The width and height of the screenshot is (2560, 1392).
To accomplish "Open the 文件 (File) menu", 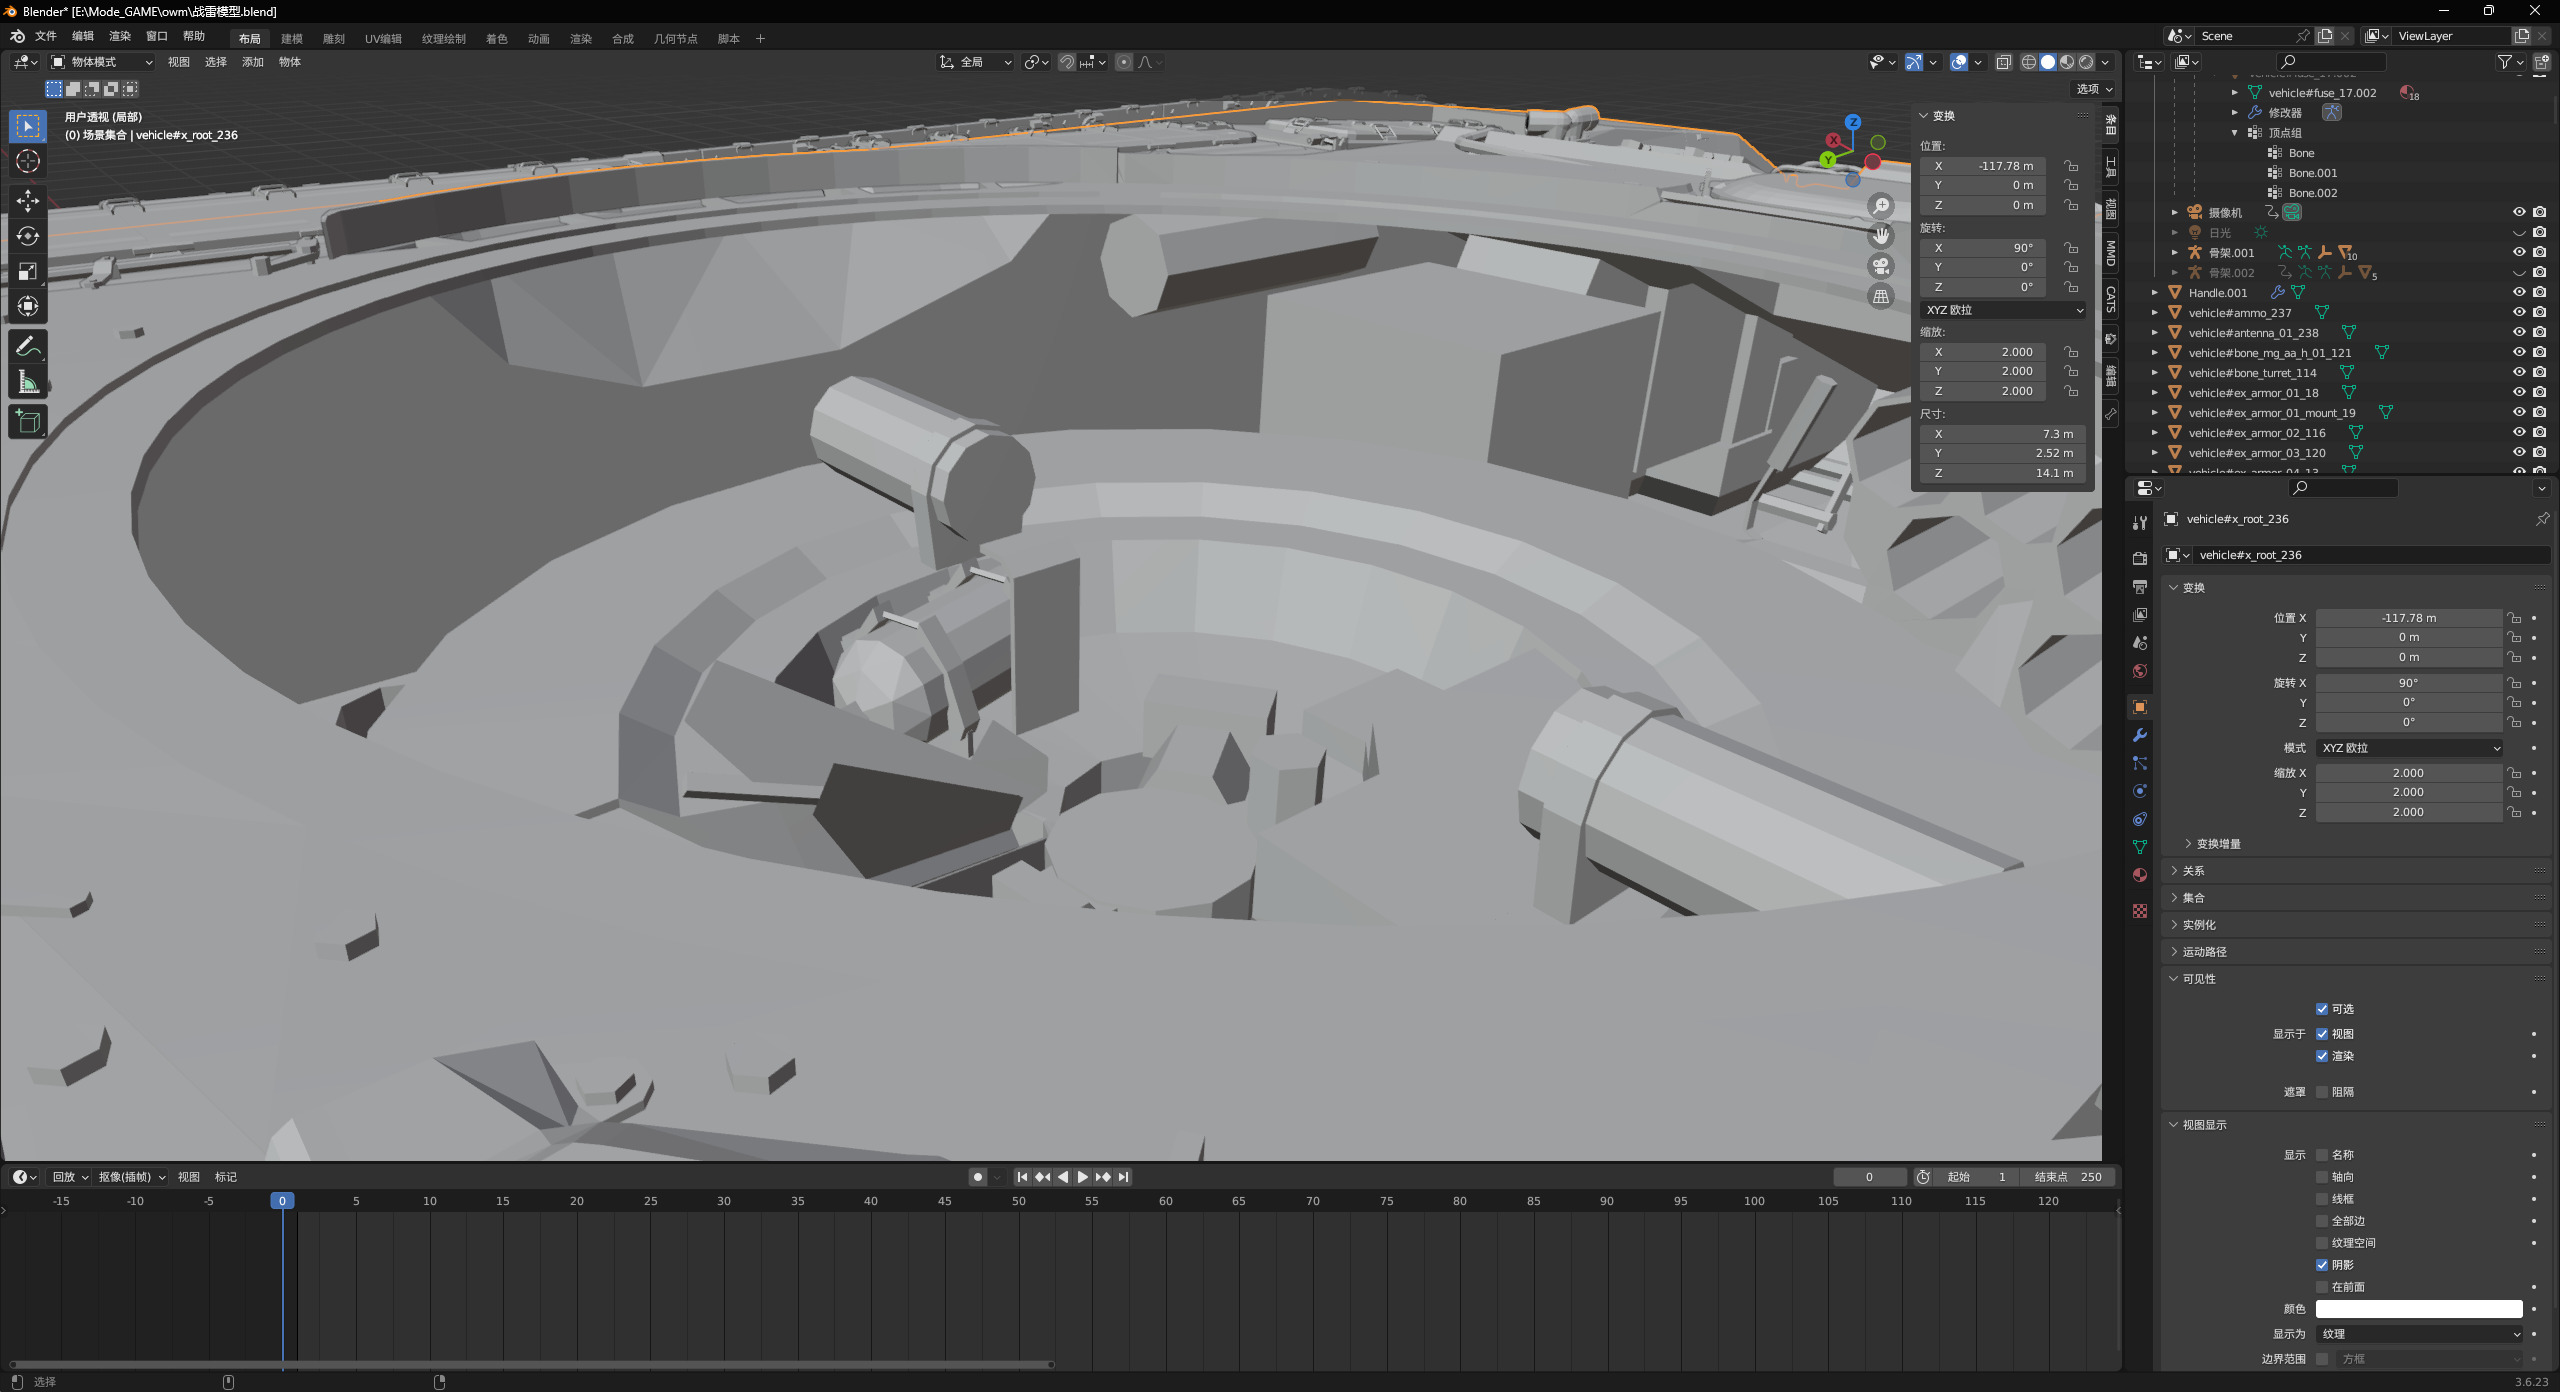I will pos(46,36).
